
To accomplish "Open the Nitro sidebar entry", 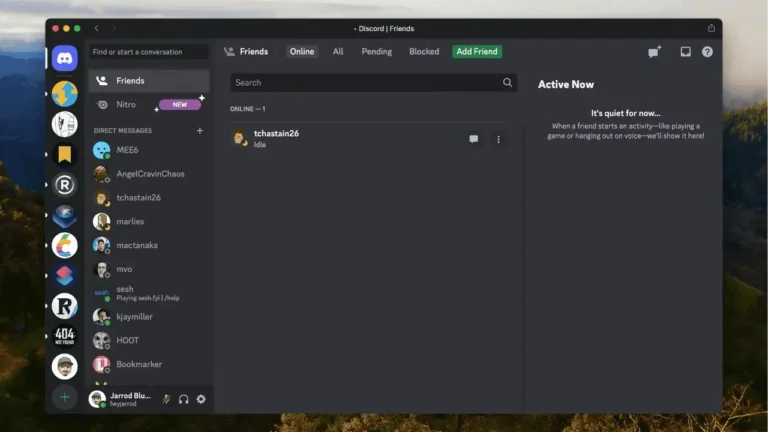I will (149, 104).
